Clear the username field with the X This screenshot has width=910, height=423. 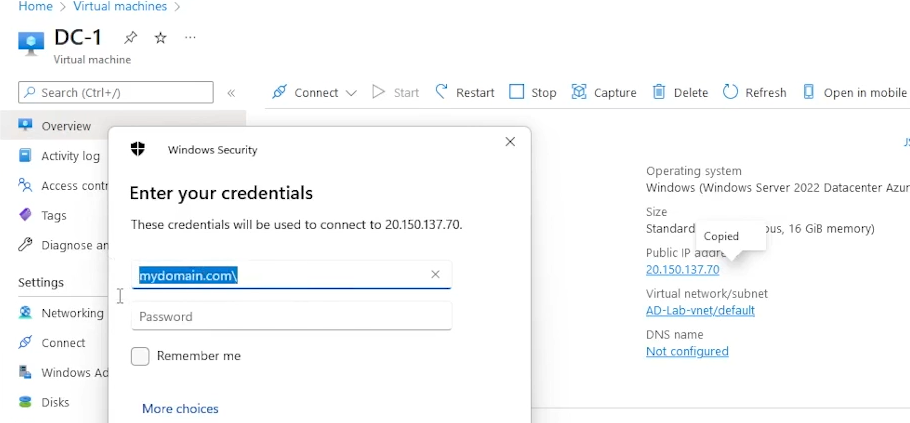(x=435, y=274)
